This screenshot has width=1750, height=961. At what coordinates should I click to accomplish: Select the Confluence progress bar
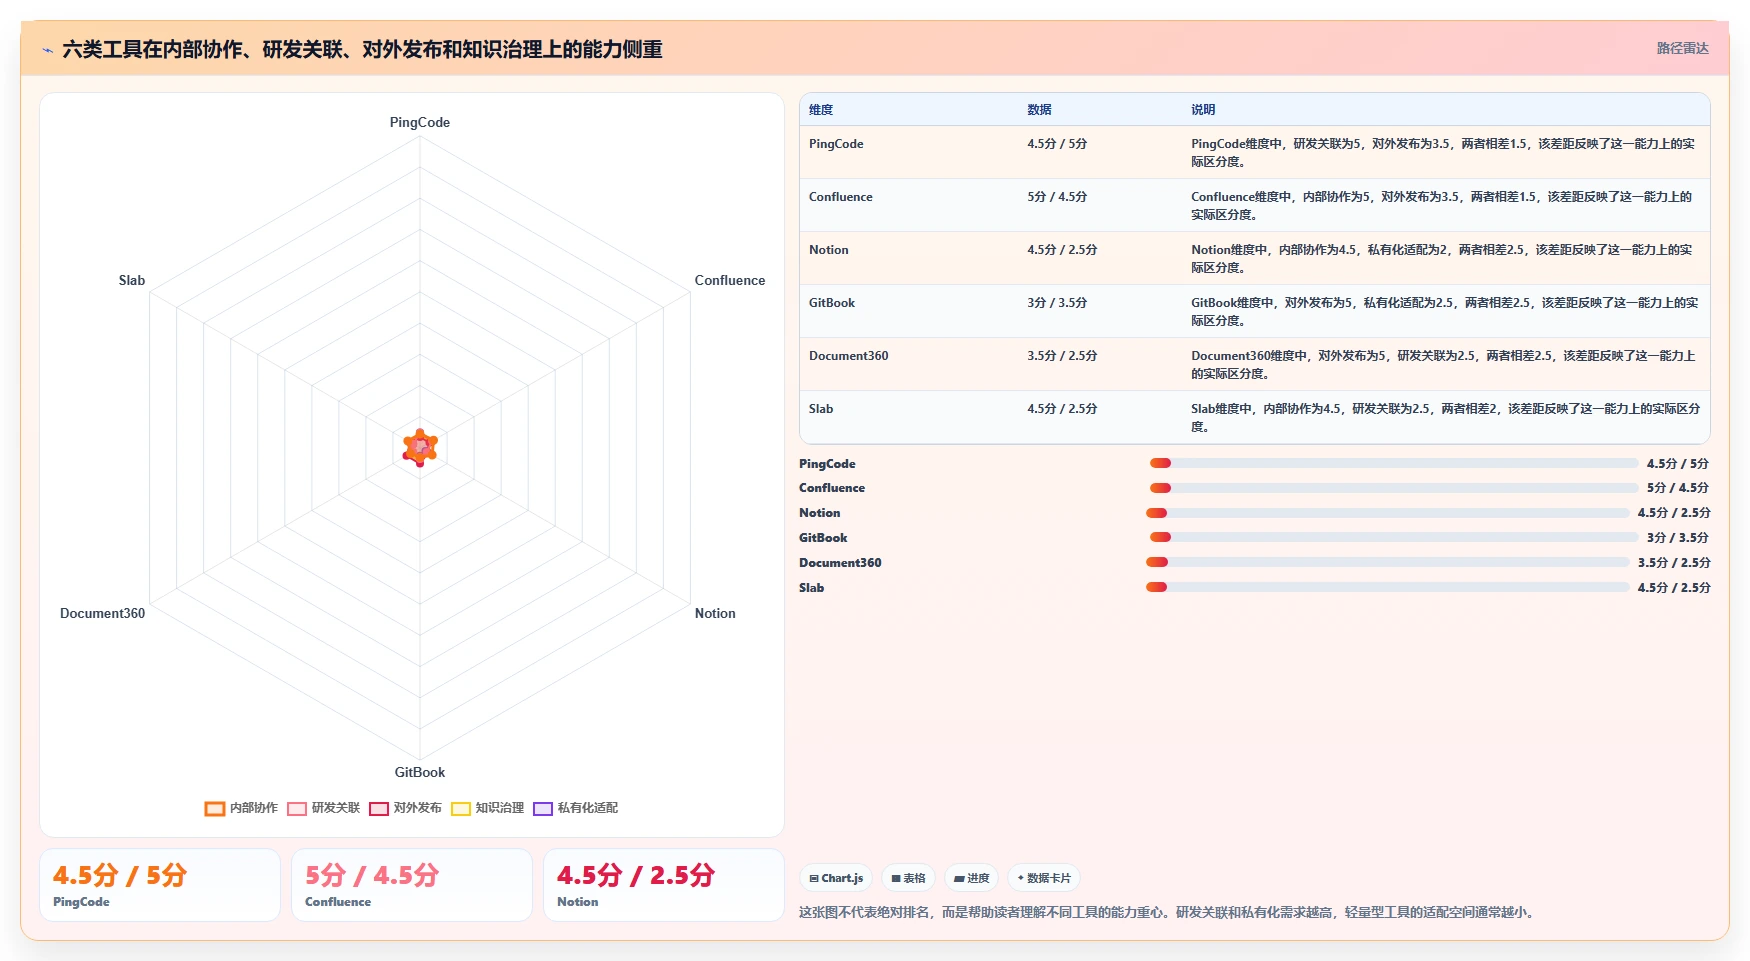pos(1394,488)
